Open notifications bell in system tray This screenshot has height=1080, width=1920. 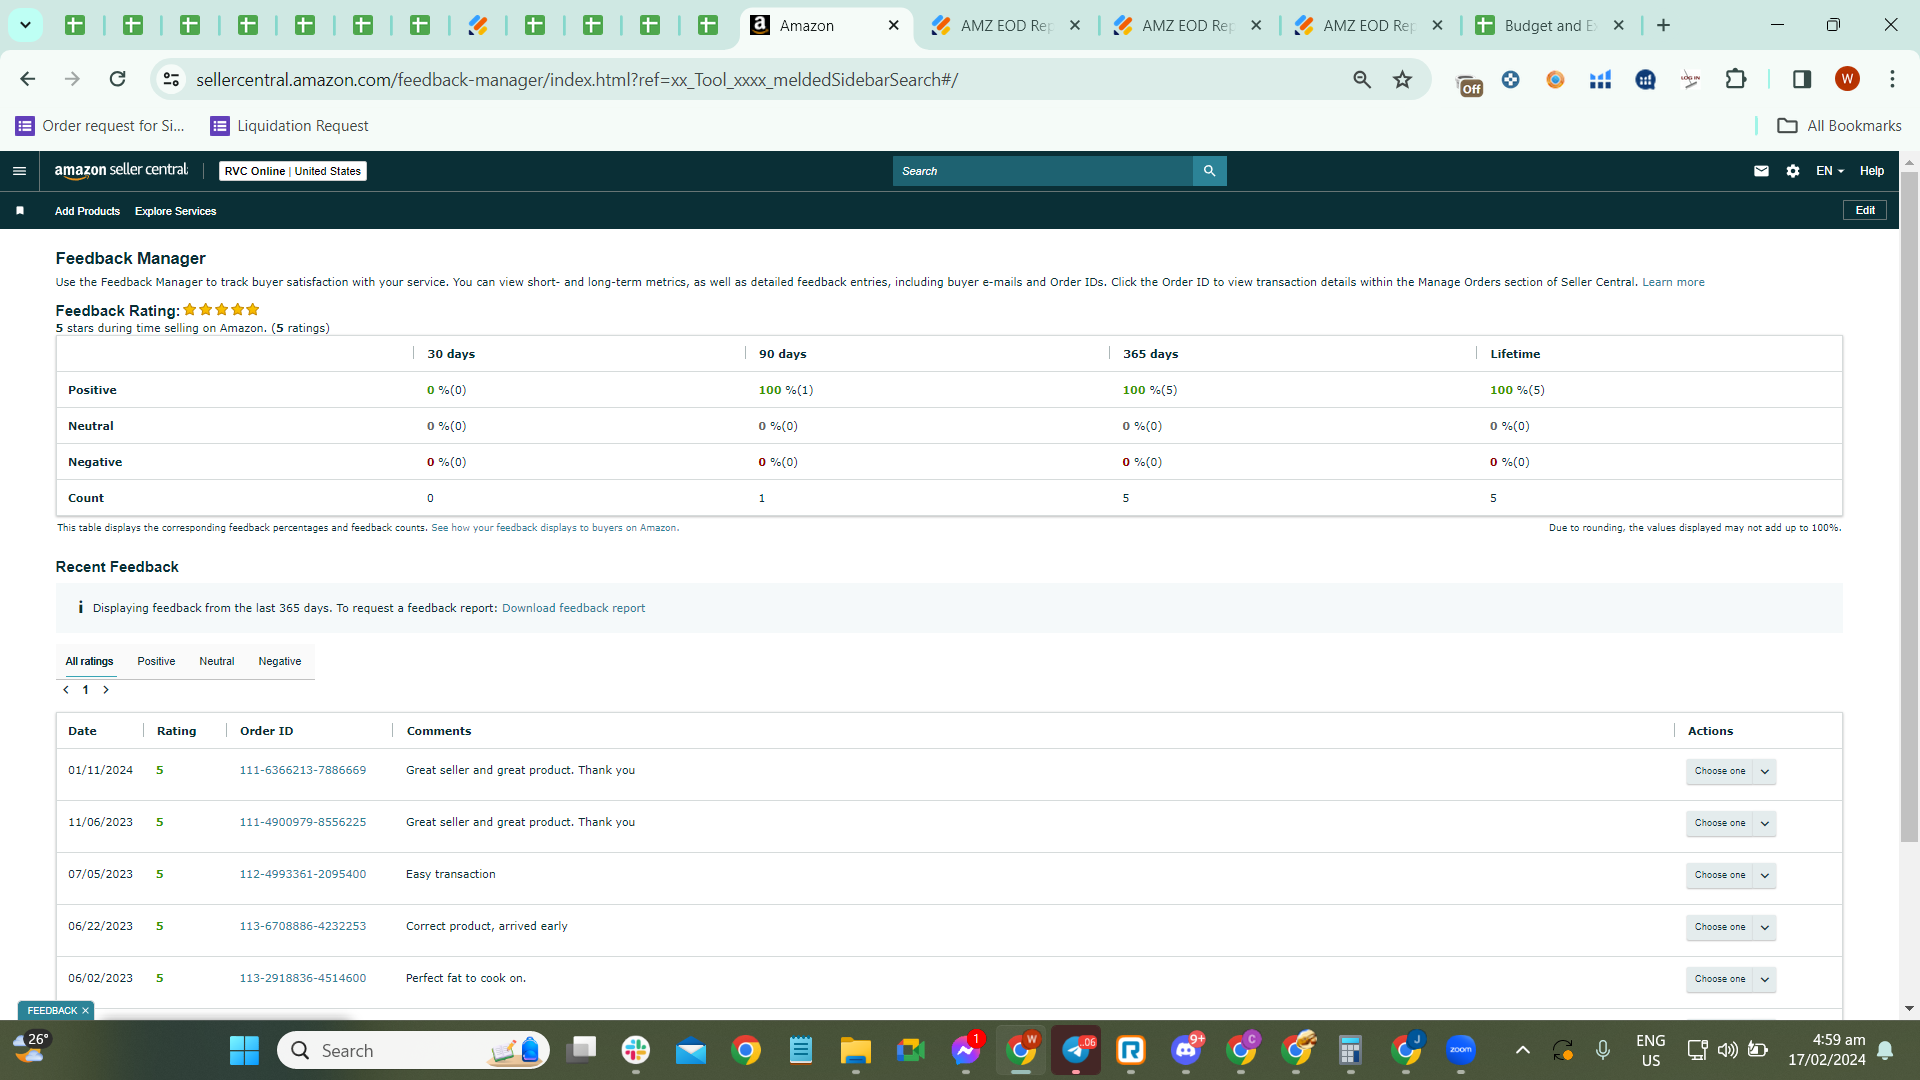pos(1885,1050)
